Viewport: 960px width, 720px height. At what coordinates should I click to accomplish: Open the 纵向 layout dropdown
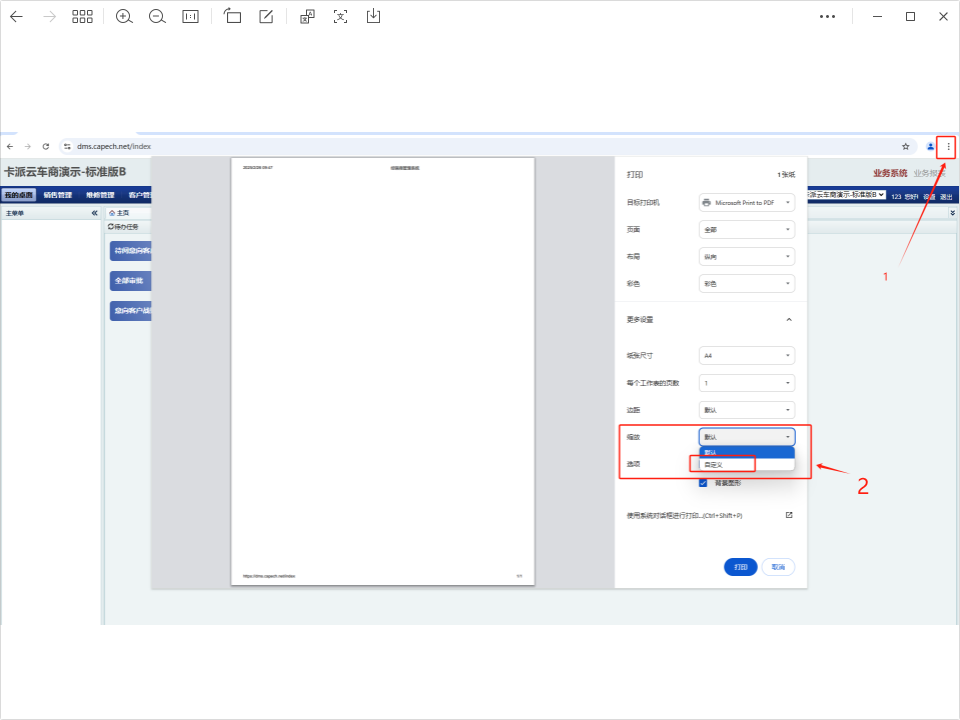(746, 257)
